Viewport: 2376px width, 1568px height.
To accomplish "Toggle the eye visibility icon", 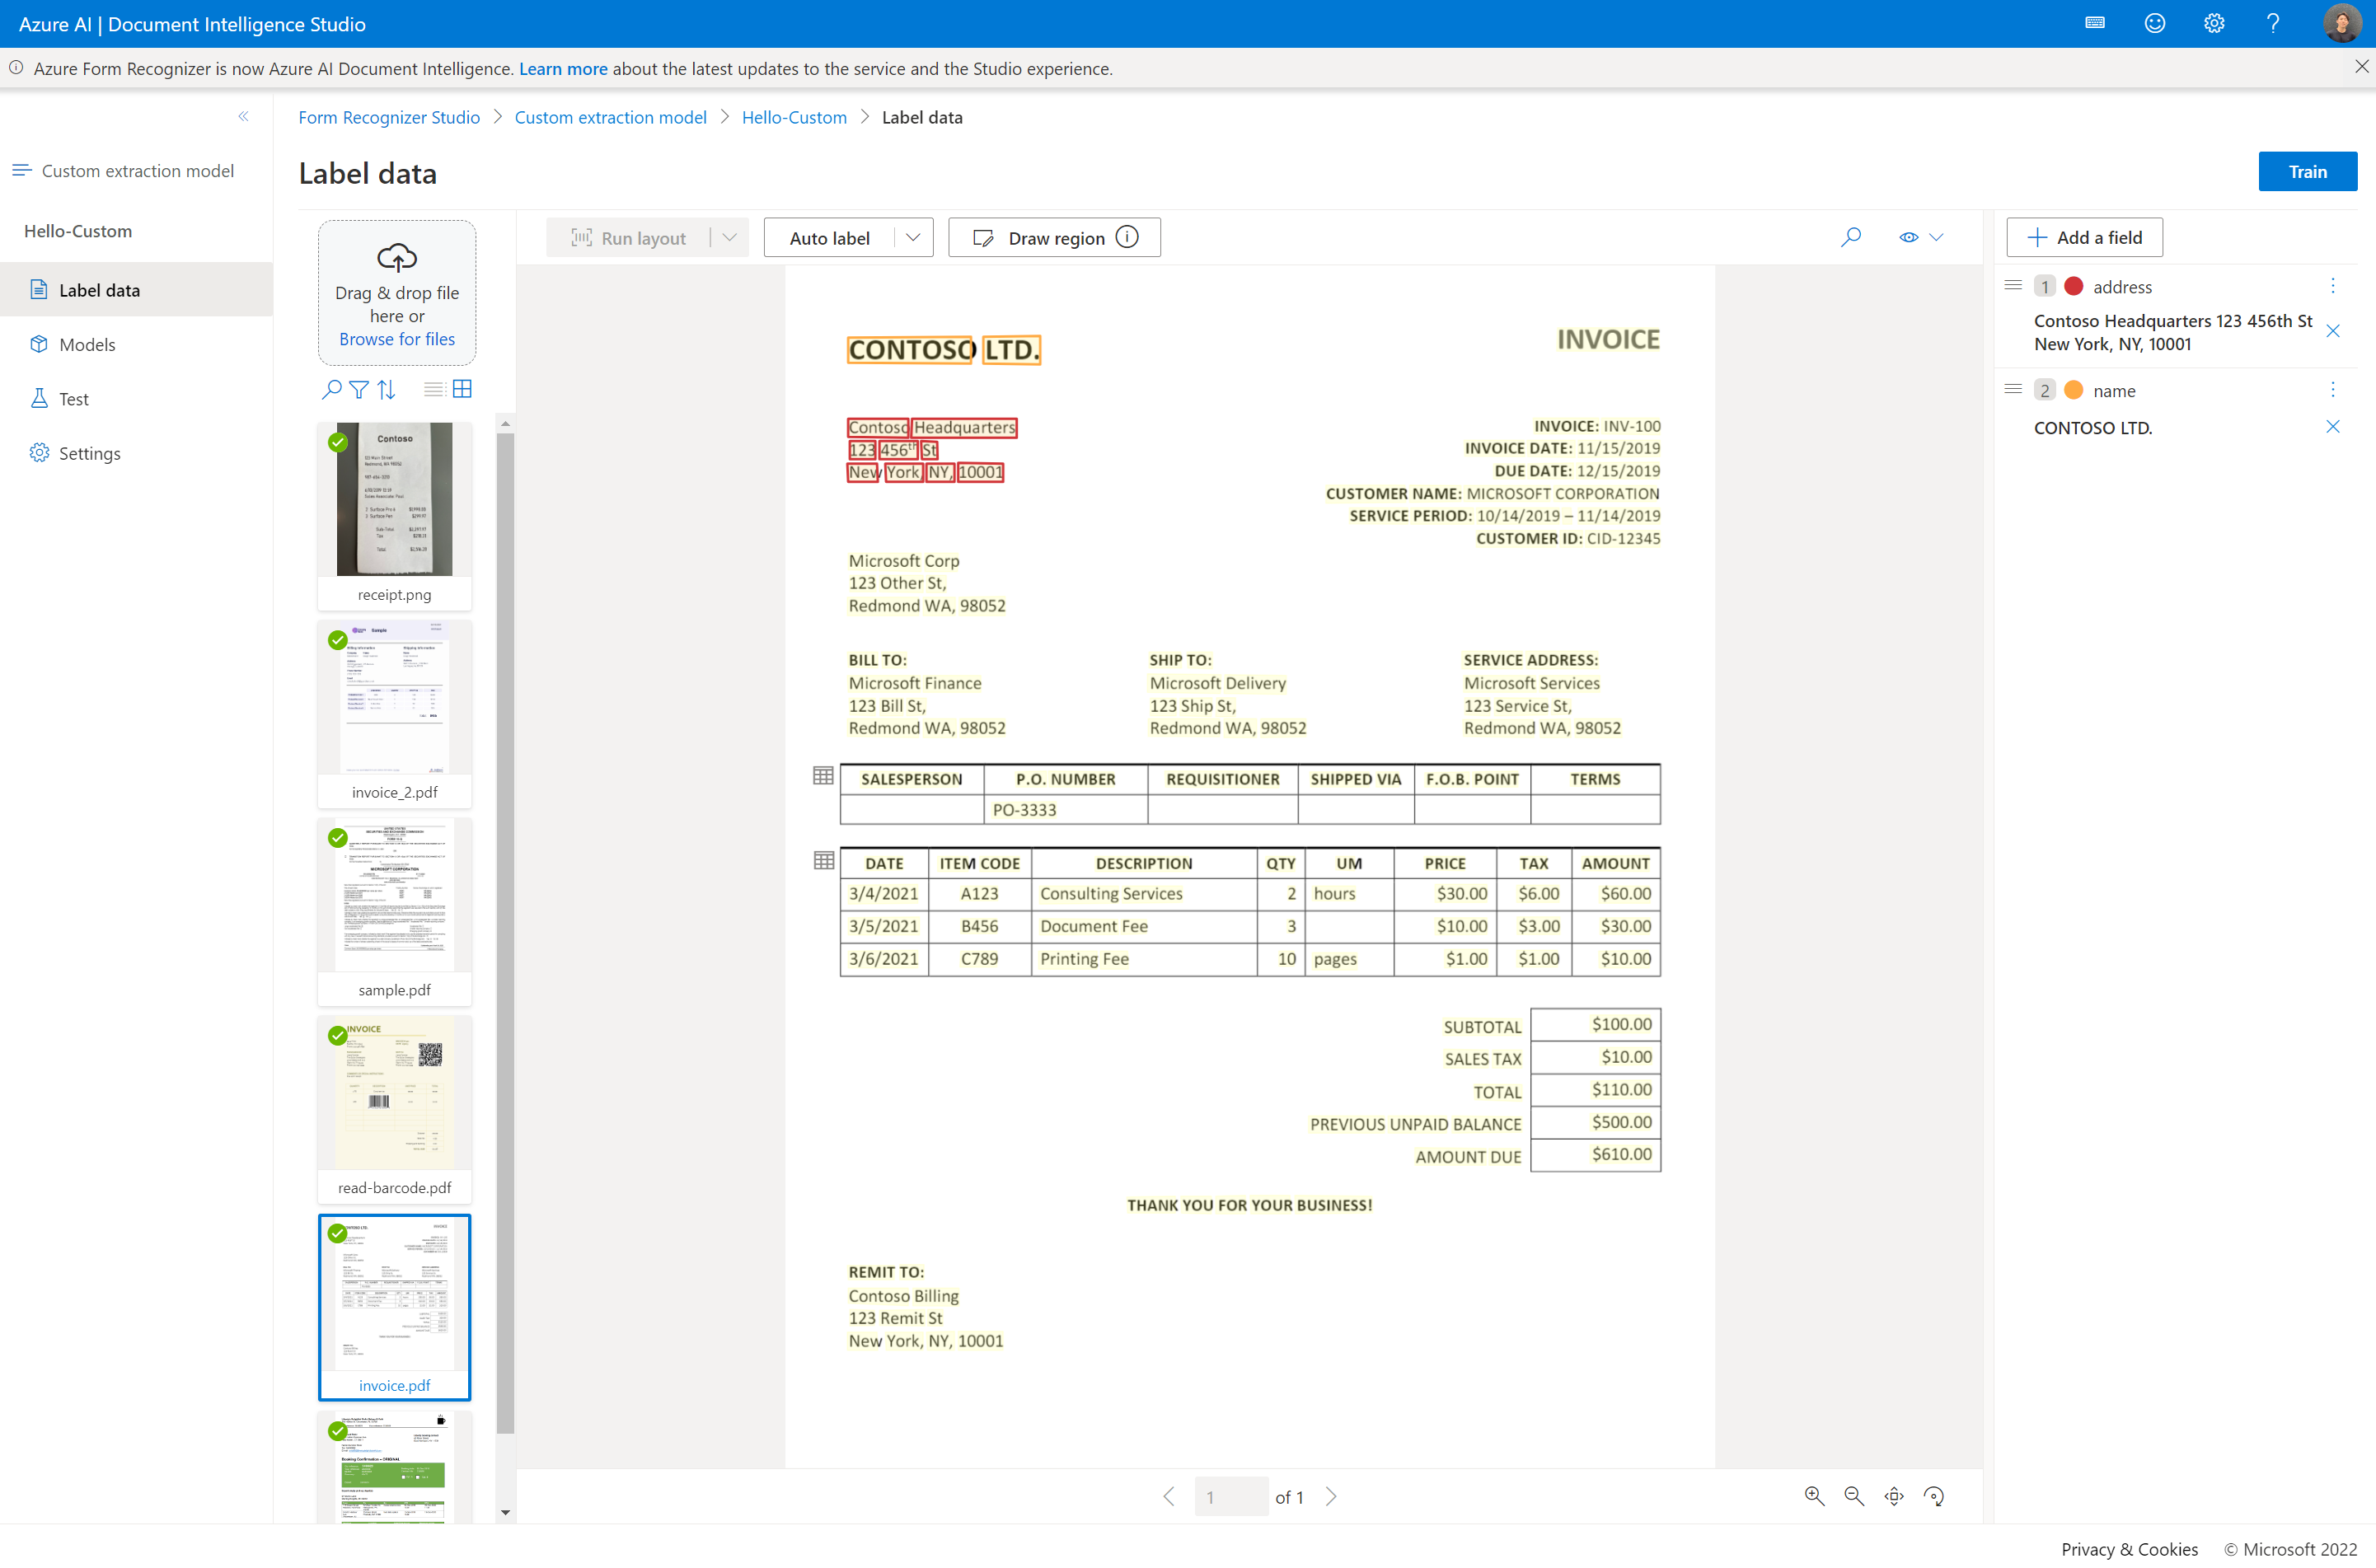I will point(1907,238).
